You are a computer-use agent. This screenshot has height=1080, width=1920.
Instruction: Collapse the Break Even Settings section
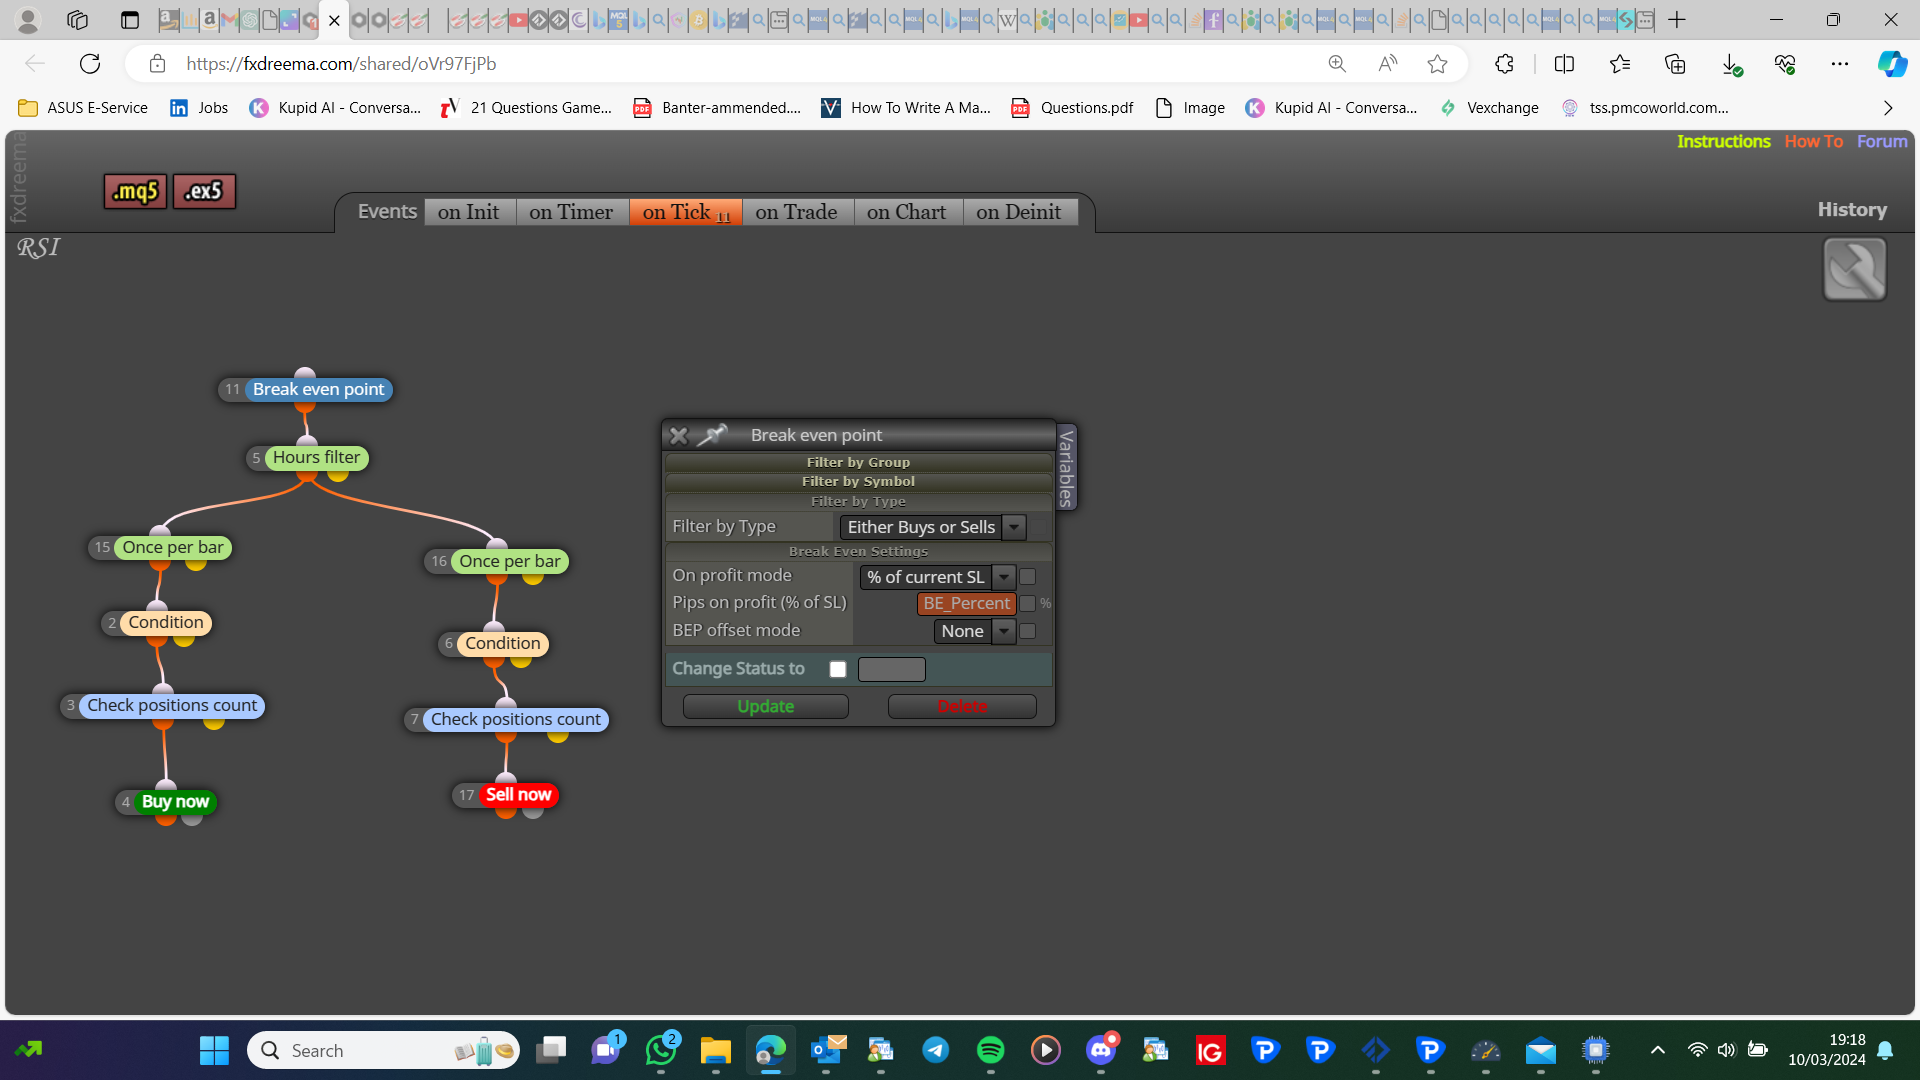[x=858, y=551]
